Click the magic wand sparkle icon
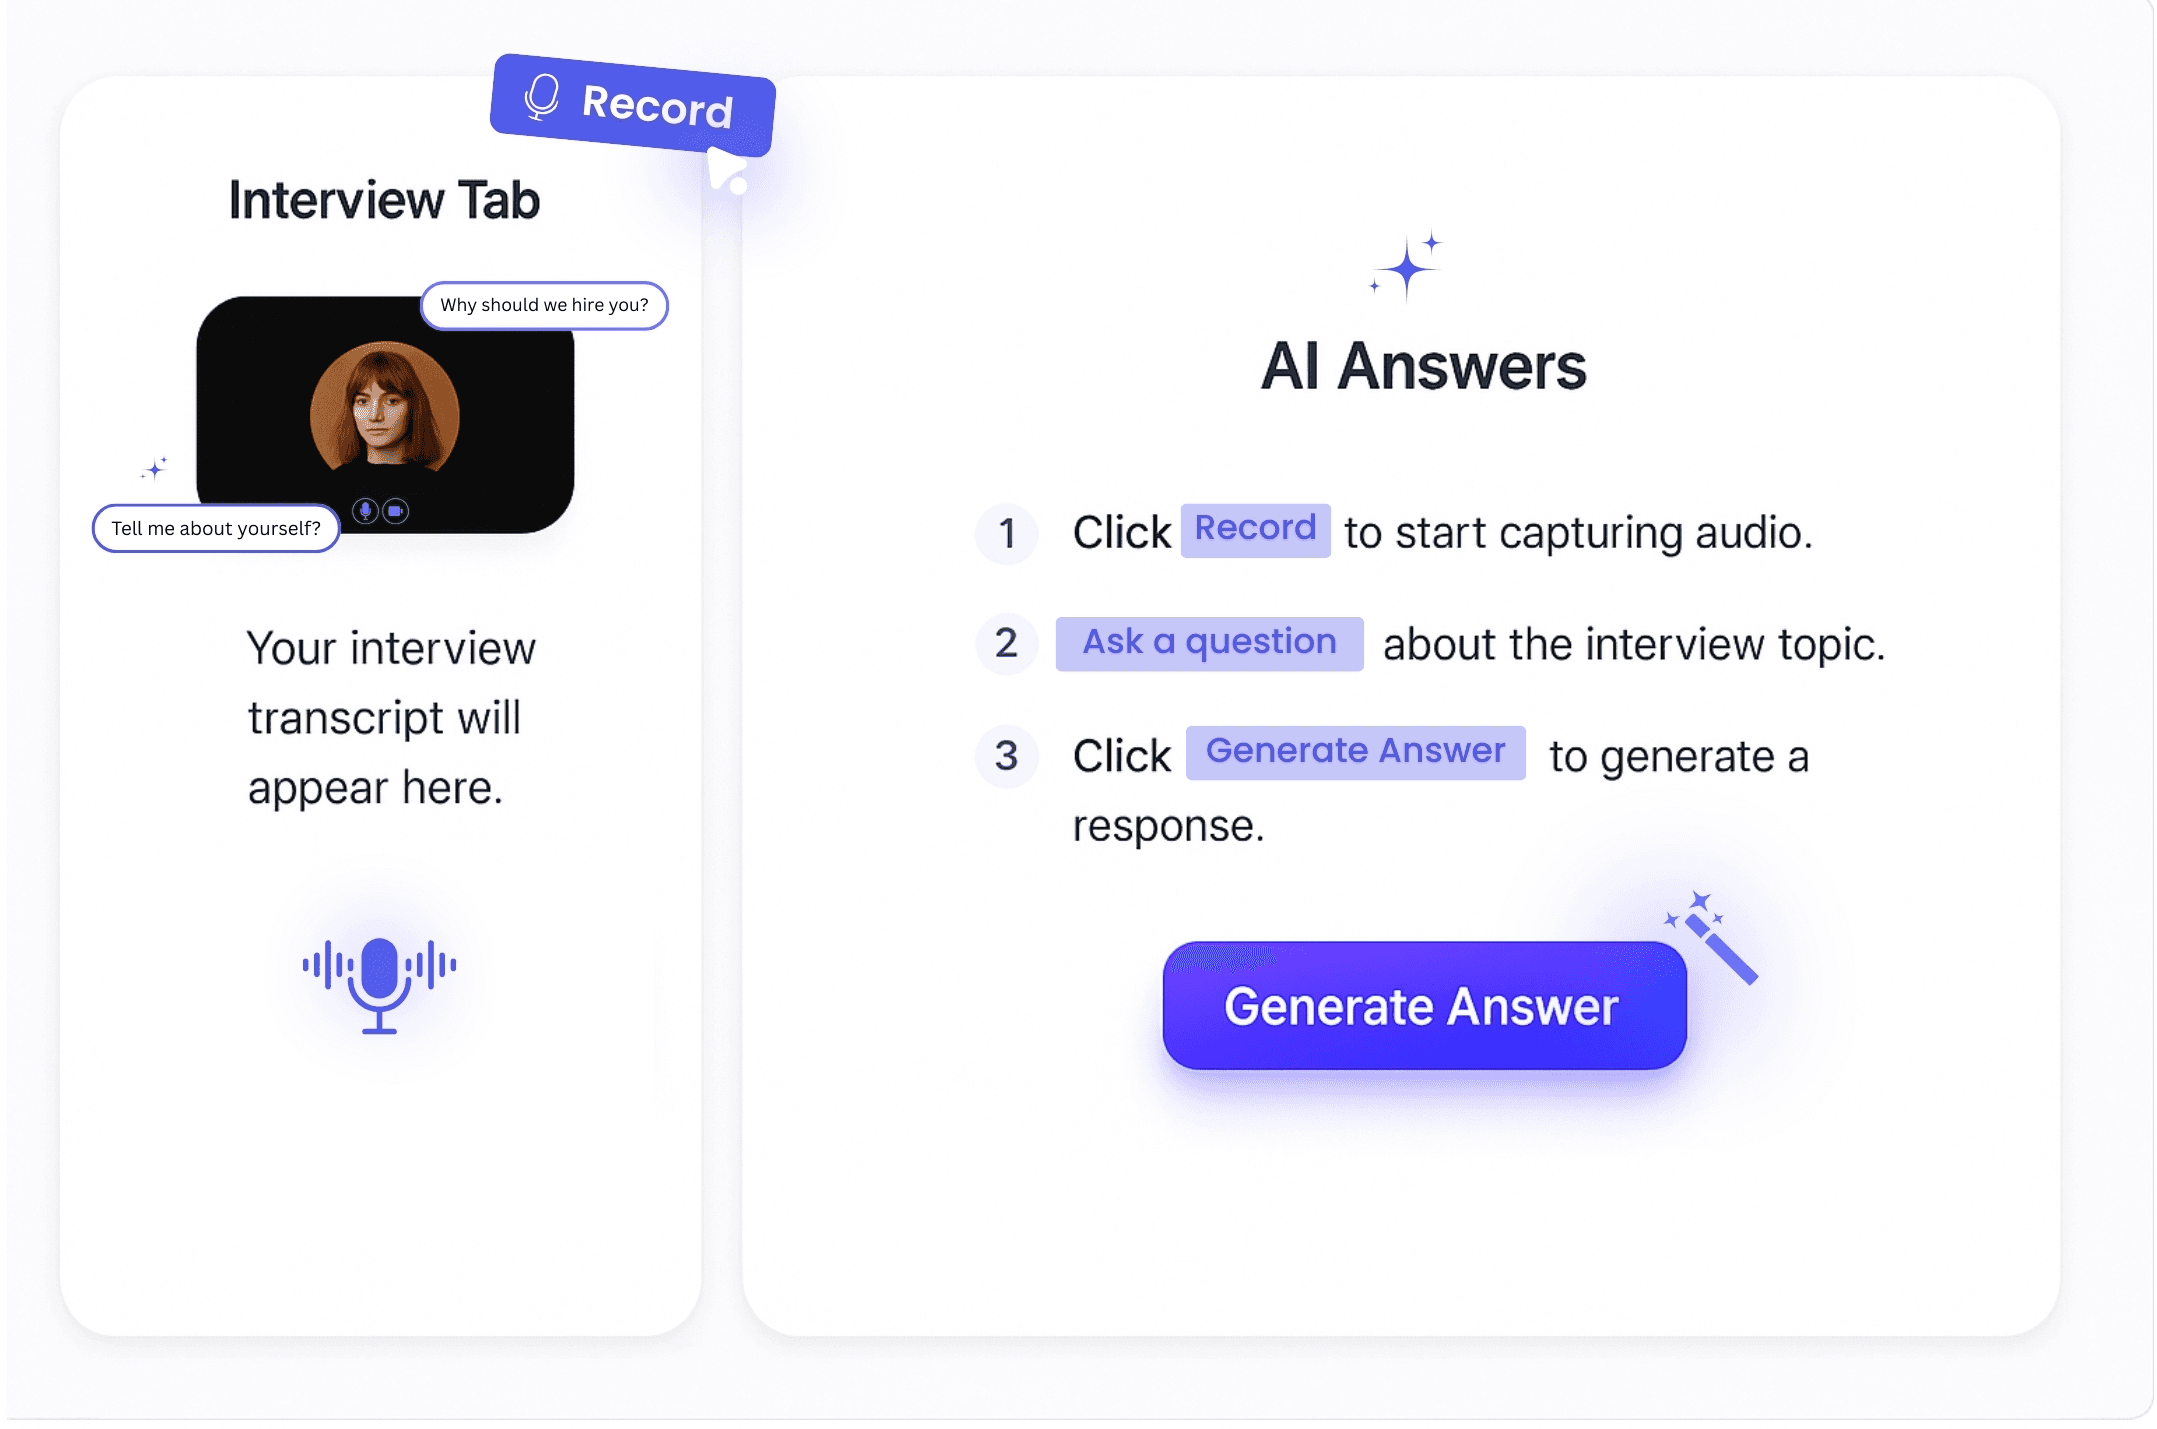The height and width of the screenshot is (1429, 2157). coord(1711,937)
